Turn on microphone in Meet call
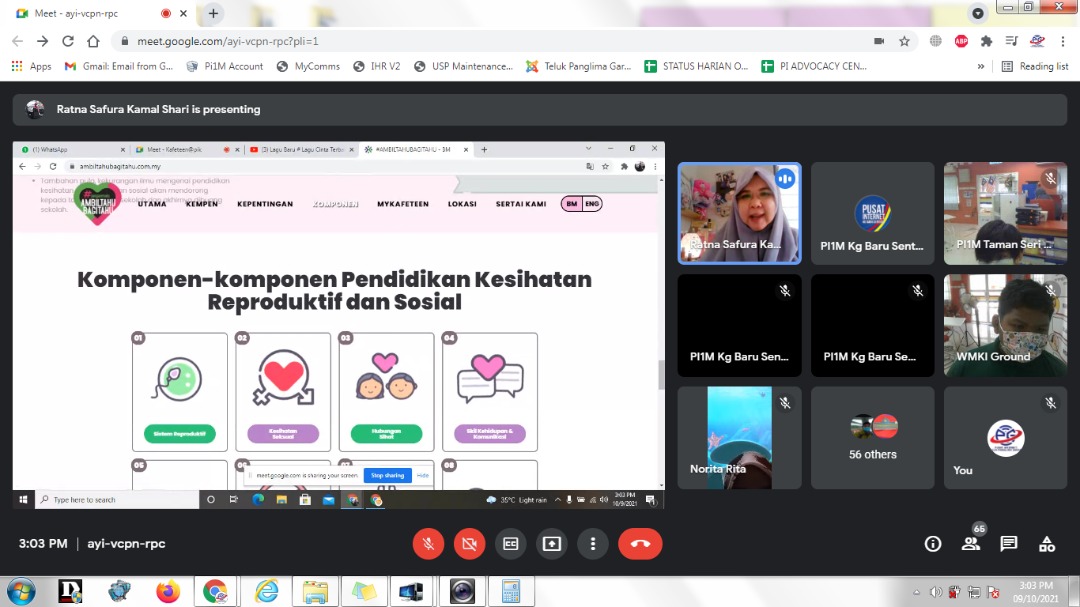This screenshot has height=607, width=1080. point(428,544)
